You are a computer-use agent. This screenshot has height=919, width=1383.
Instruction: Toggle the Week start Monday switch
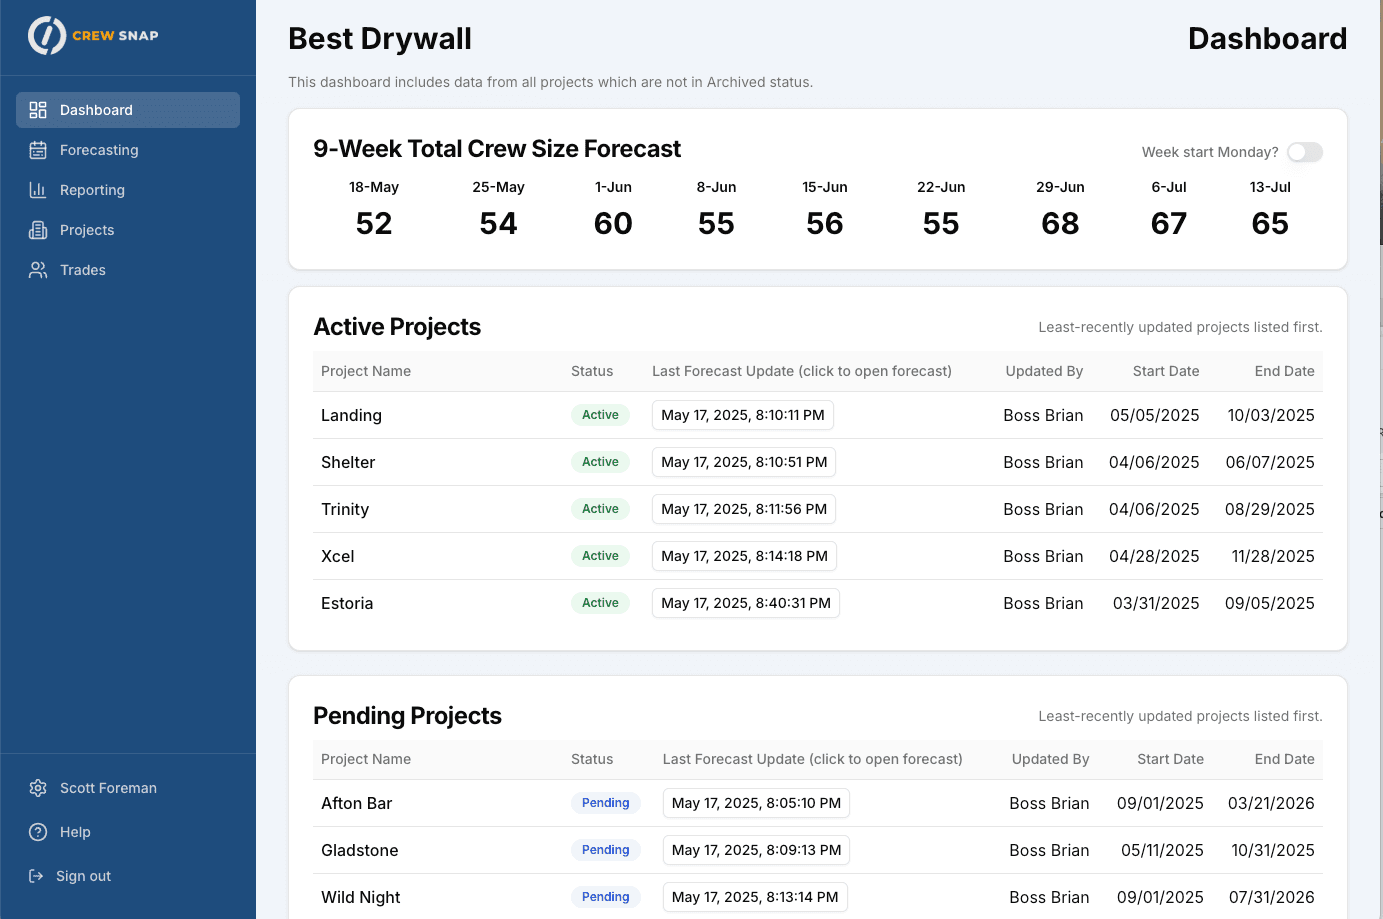[1305, 152]
